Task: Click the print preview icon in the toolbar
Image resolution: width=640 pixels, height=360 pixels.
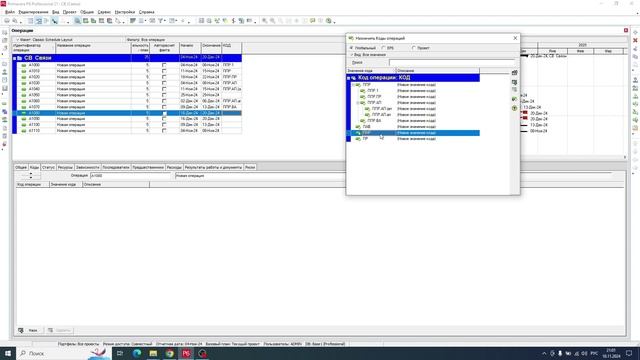Action: (15, 21)
